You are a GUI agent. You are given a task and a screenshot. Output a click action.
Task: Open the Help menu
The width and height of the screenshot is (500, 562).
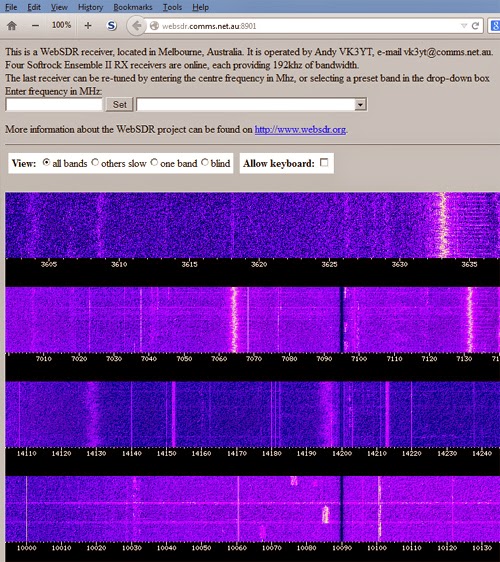coord(200,7)
